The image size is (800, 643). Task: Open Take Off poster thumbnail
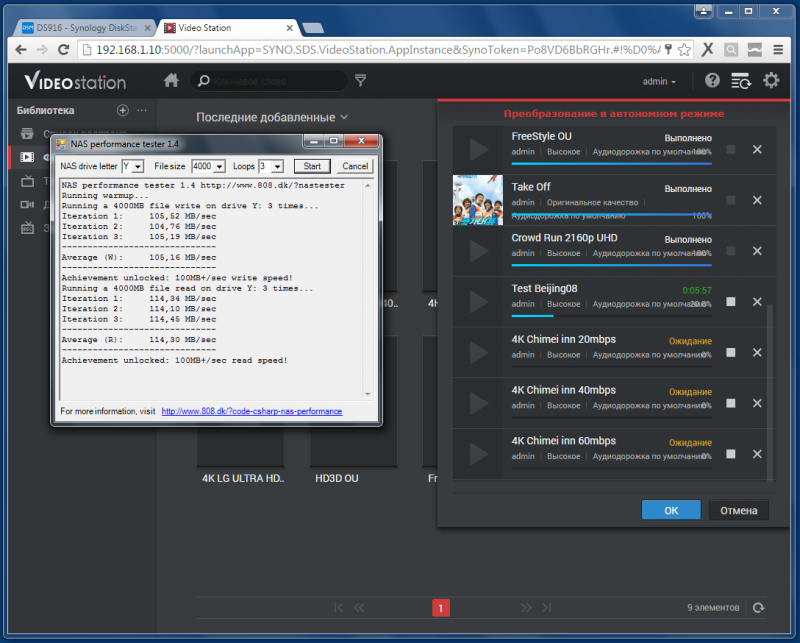[x=478, y=200]
